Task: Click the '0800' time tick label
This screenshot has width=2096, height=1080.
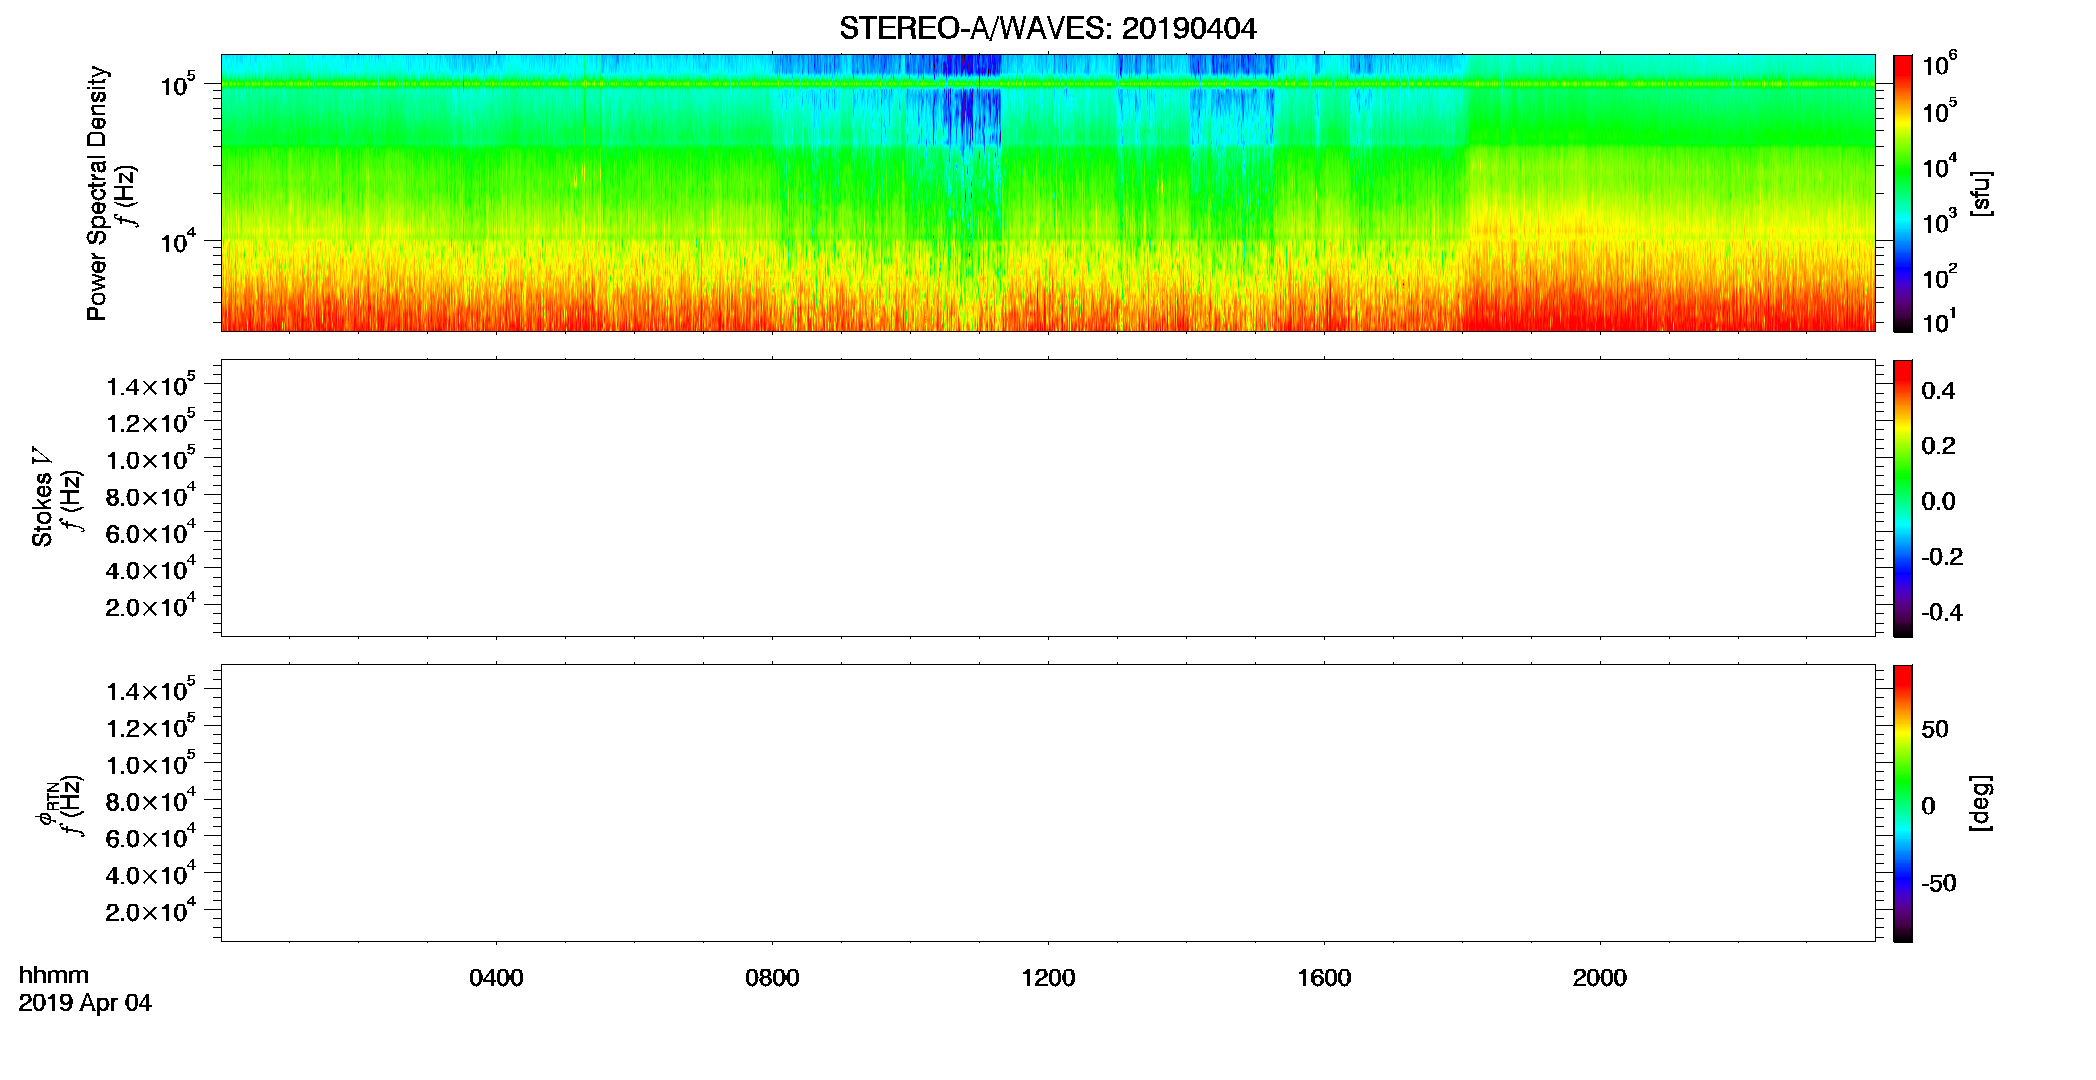Action: point(772,978)
